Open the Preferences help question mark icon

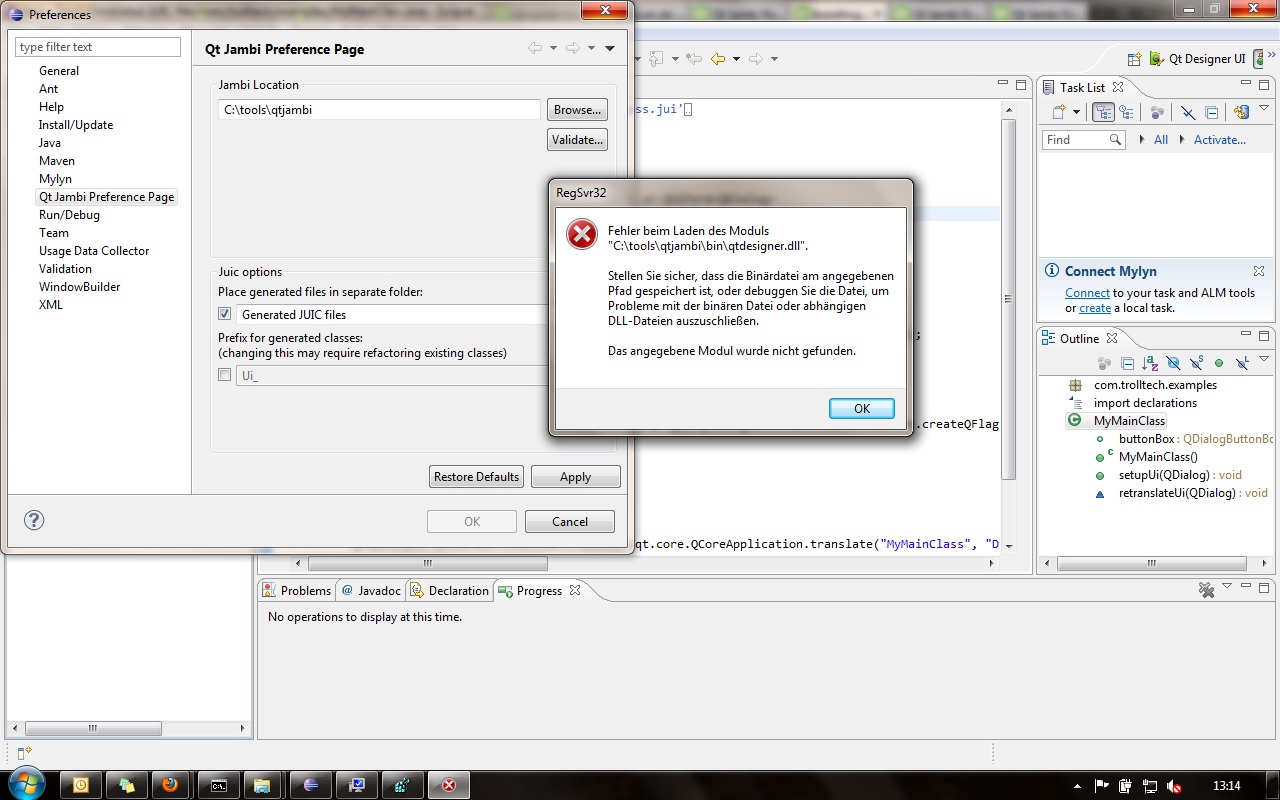click(34, 520)
